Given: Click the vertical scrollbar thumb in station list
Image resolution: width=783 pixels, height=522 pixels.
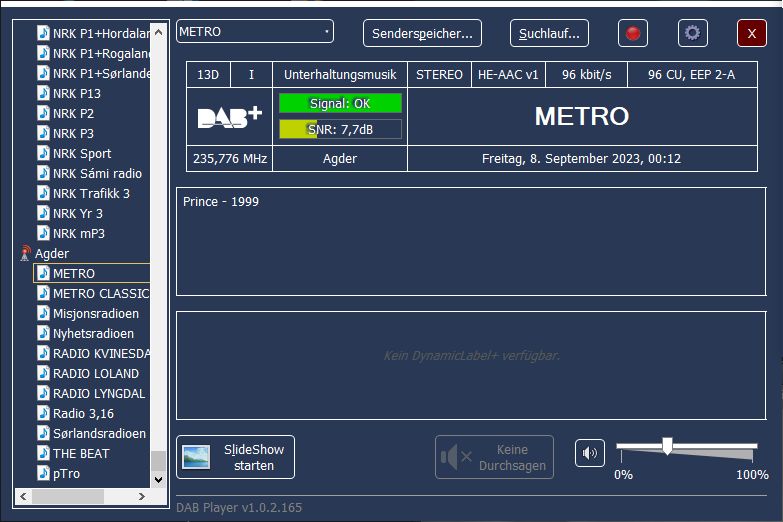Looking at the screenshot, I should tap(158, 461).
